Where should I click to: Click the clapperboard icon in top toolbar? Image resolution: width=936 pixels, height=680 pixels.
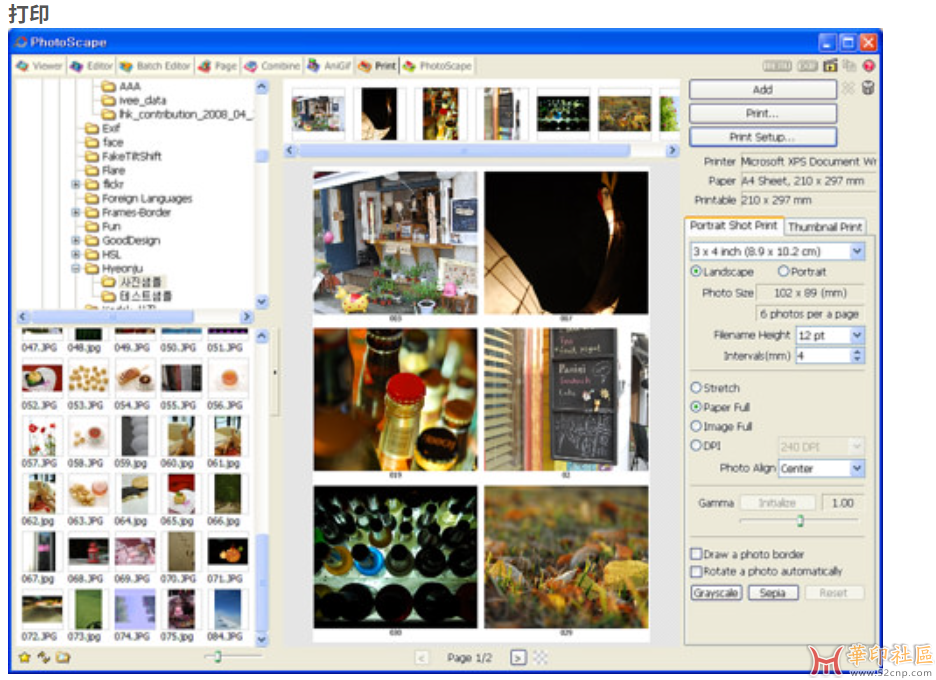click(x=830, y=66)
